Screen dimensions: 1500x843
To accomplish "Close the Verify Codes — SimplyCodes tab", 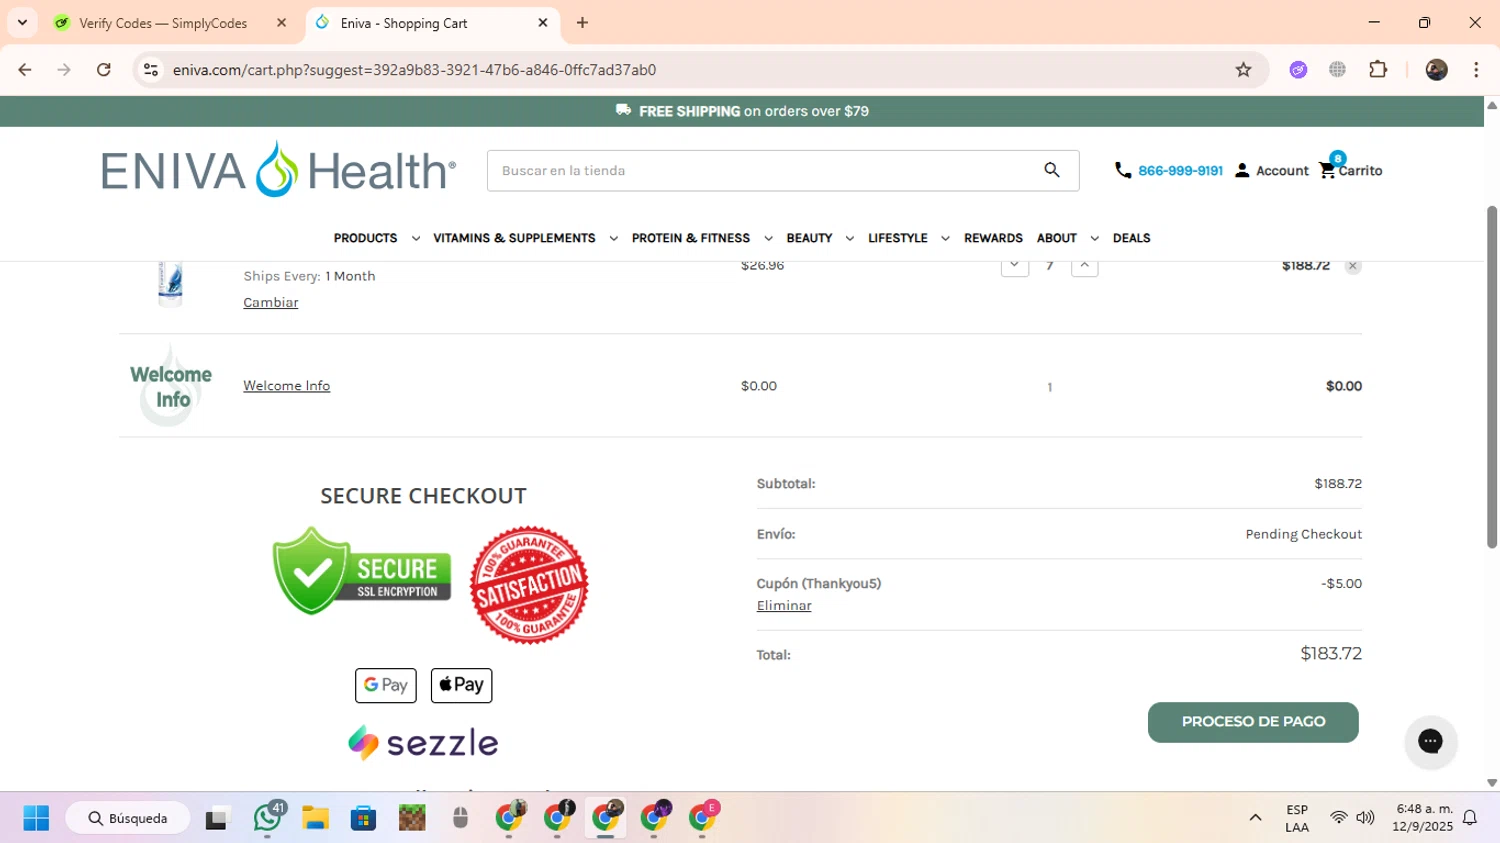I will pos(281,22).
